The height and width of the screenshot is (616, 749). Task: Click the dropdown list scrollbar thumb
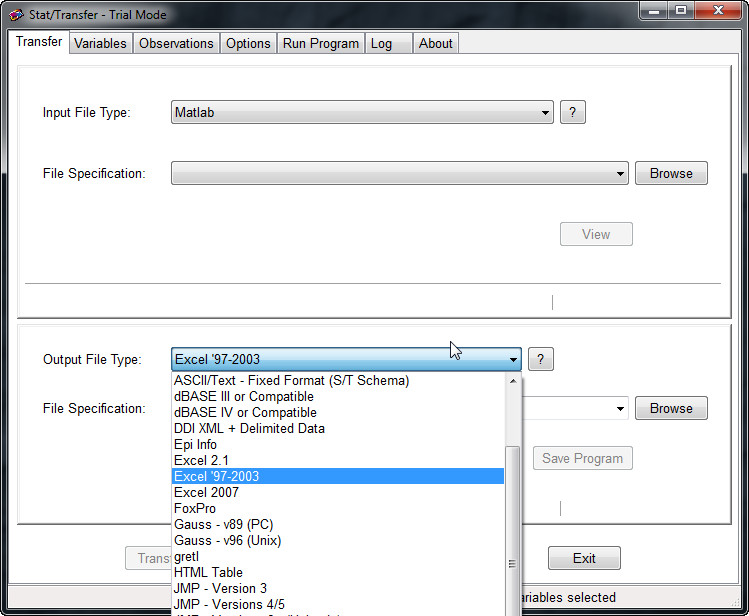click(513, 530)
